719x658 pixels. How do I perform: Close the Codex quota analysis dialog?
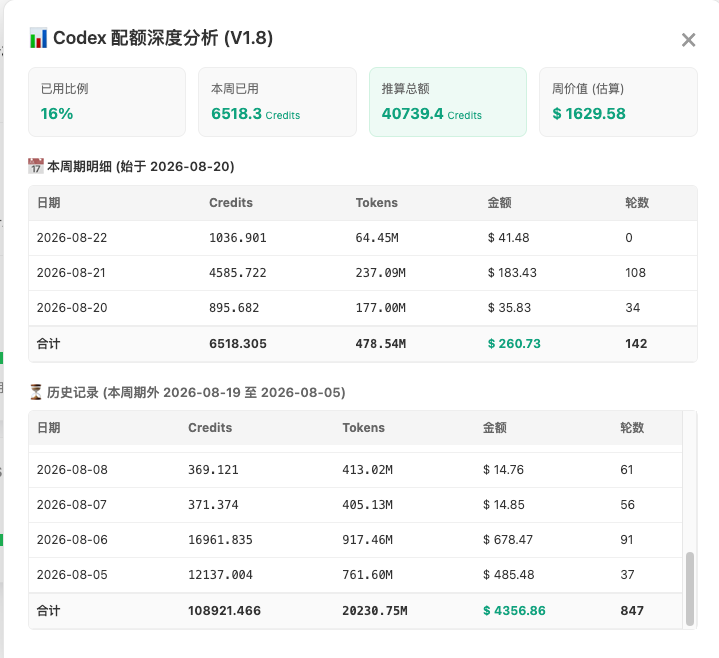pyautogui.click(x=688, y=40)
